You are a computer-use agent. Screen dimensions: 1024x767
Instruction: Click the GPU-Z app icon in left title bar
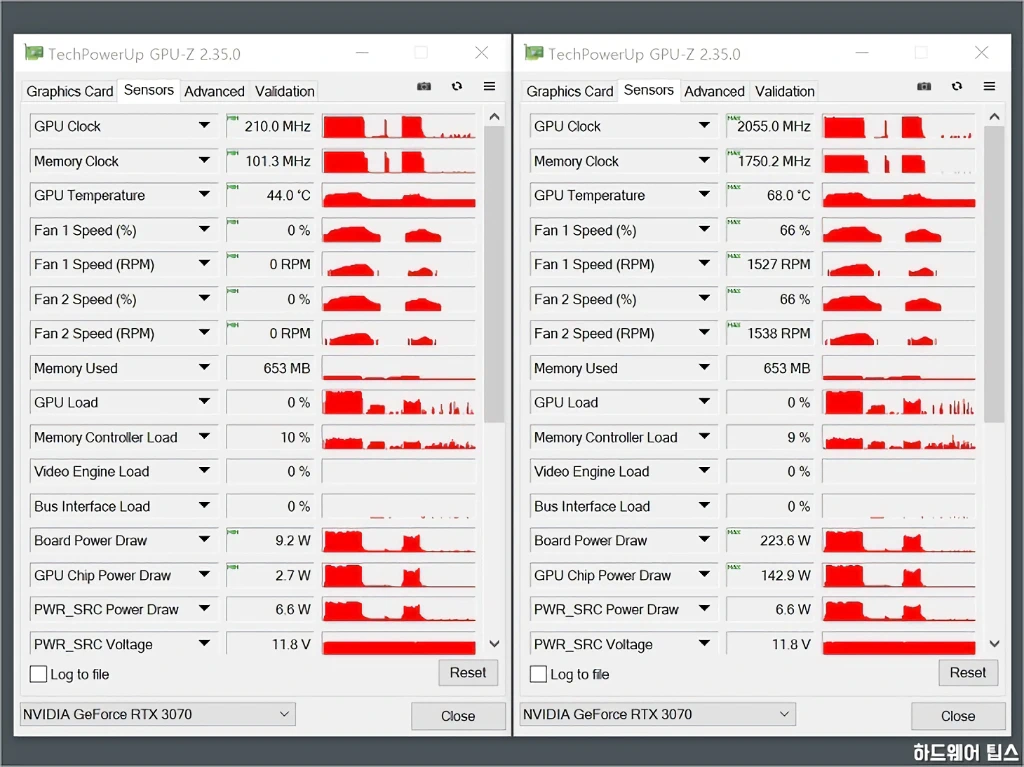(x=33, y=52)
